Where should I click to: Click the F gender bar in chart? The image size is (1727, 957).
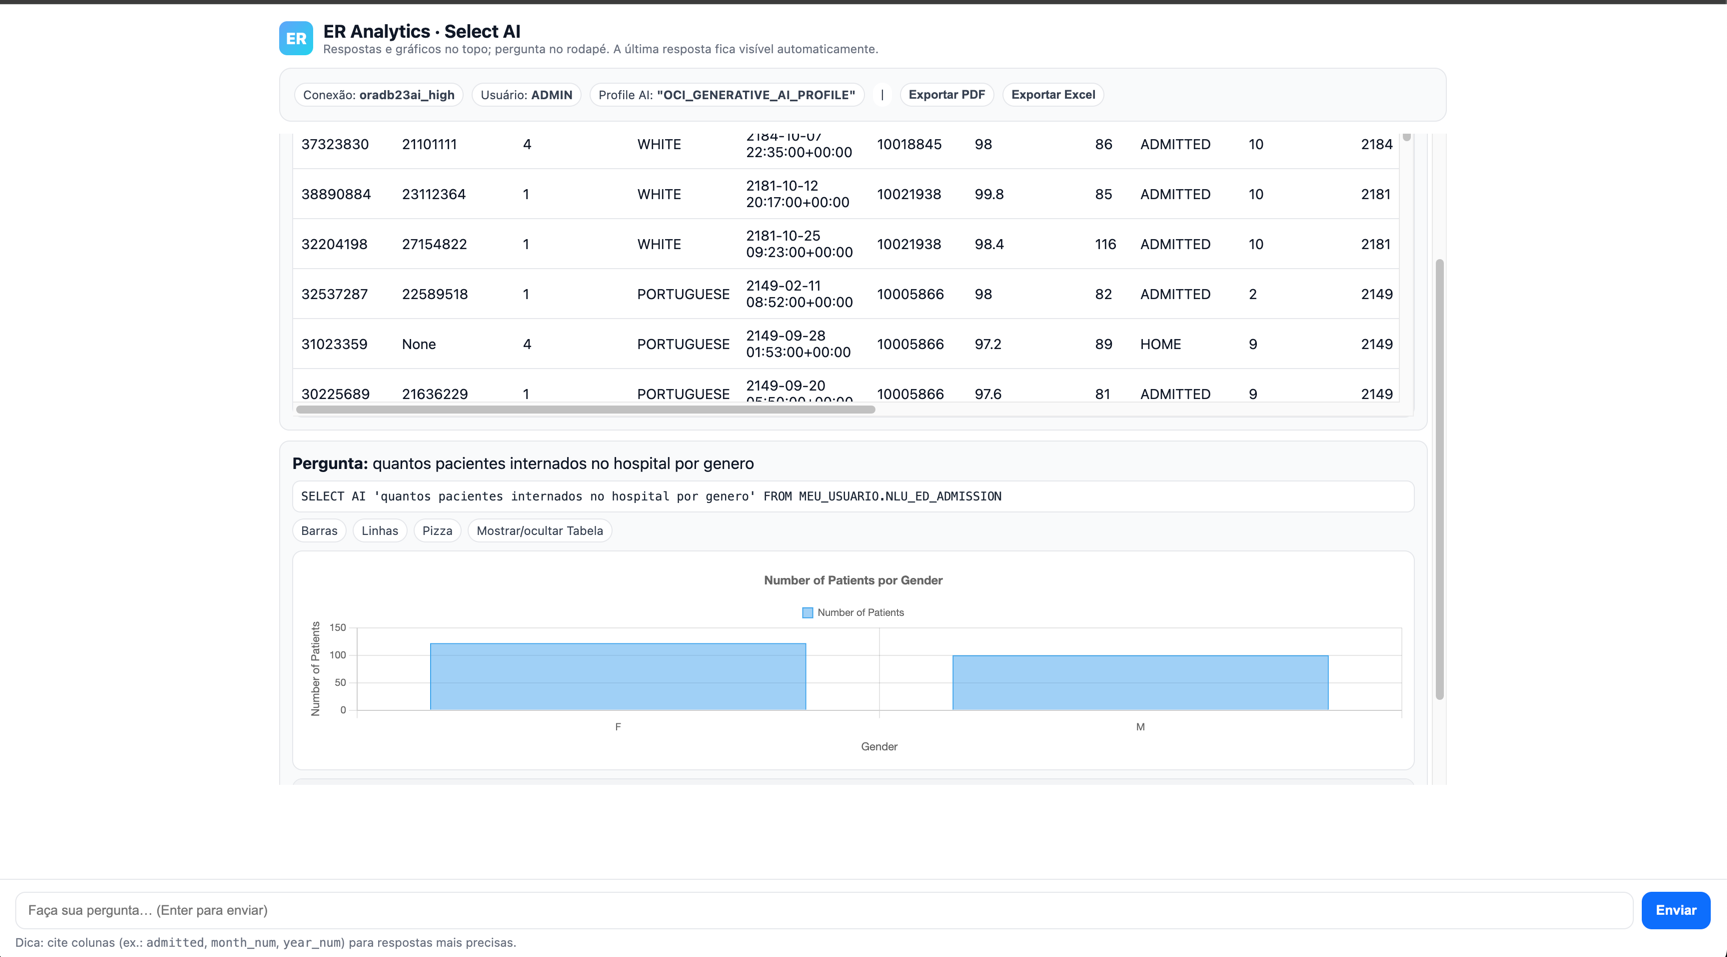tap(617, 677)
